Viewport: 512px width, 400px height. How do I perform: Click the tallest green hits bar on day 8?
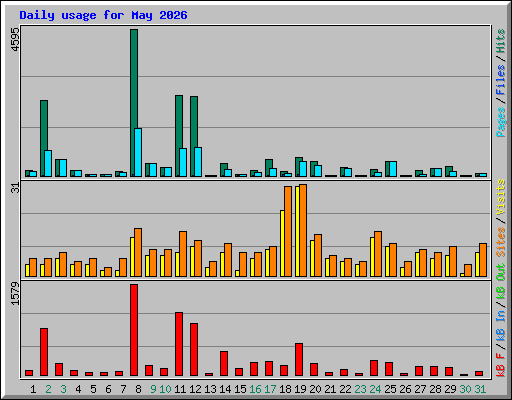click(x=134, y=103)
